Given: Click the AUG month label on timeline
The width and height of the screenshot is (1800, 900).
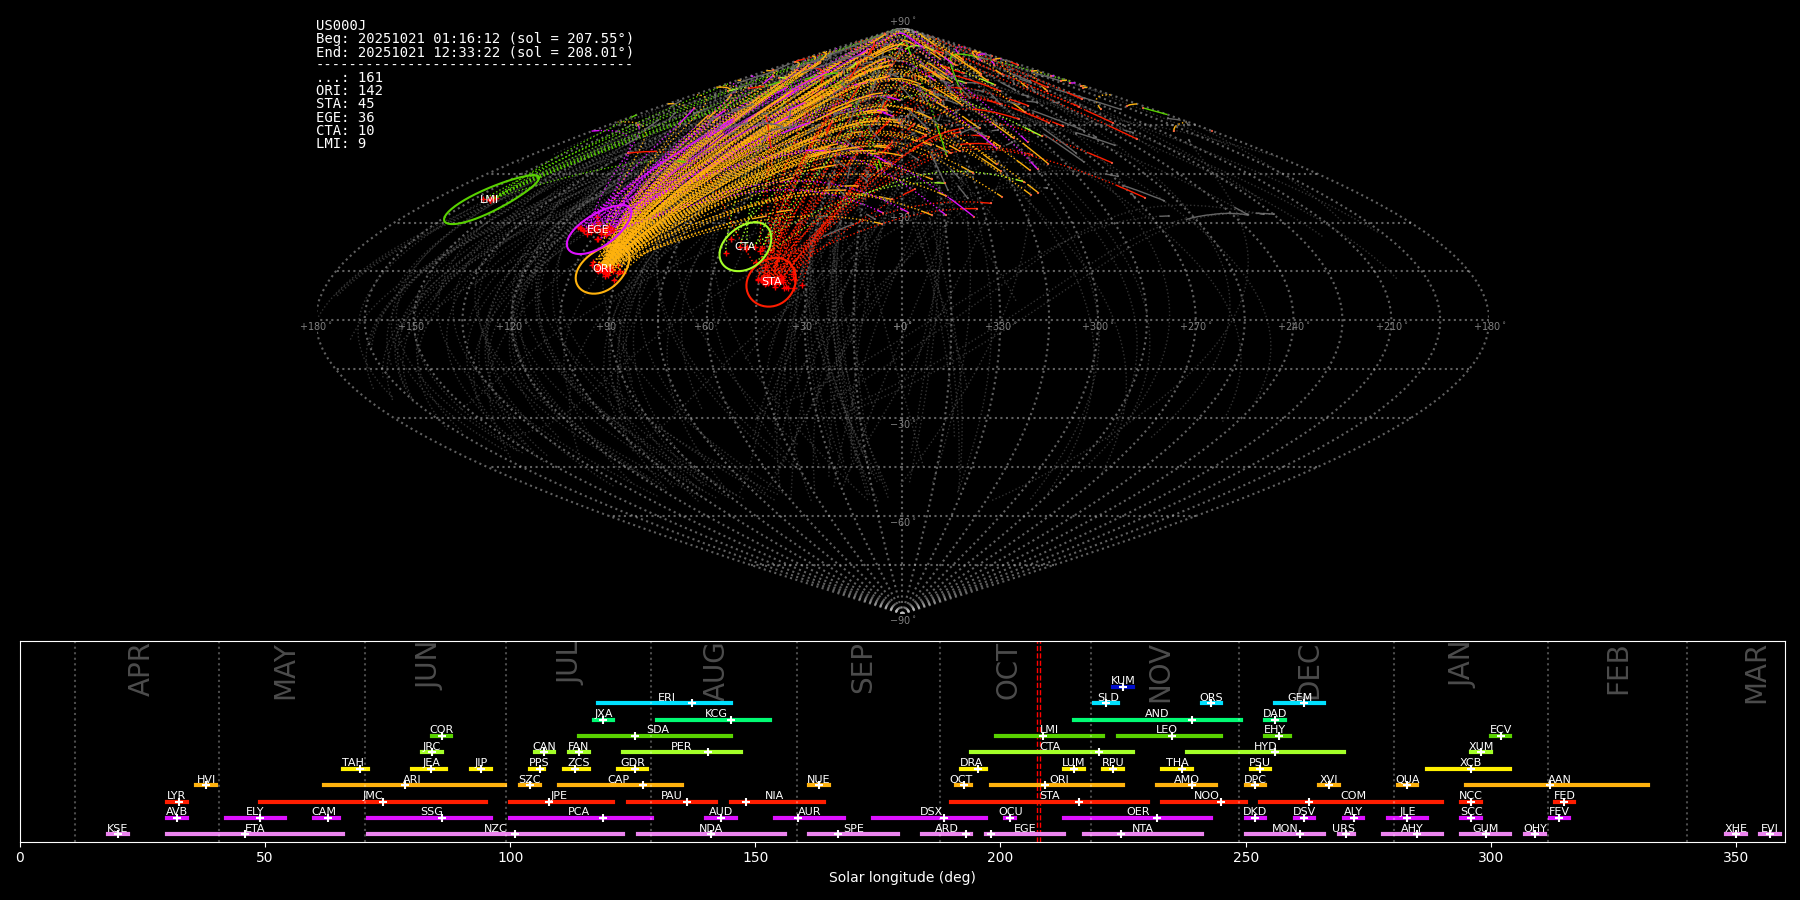Looking at the screenshot, I should tap(715, 672).
